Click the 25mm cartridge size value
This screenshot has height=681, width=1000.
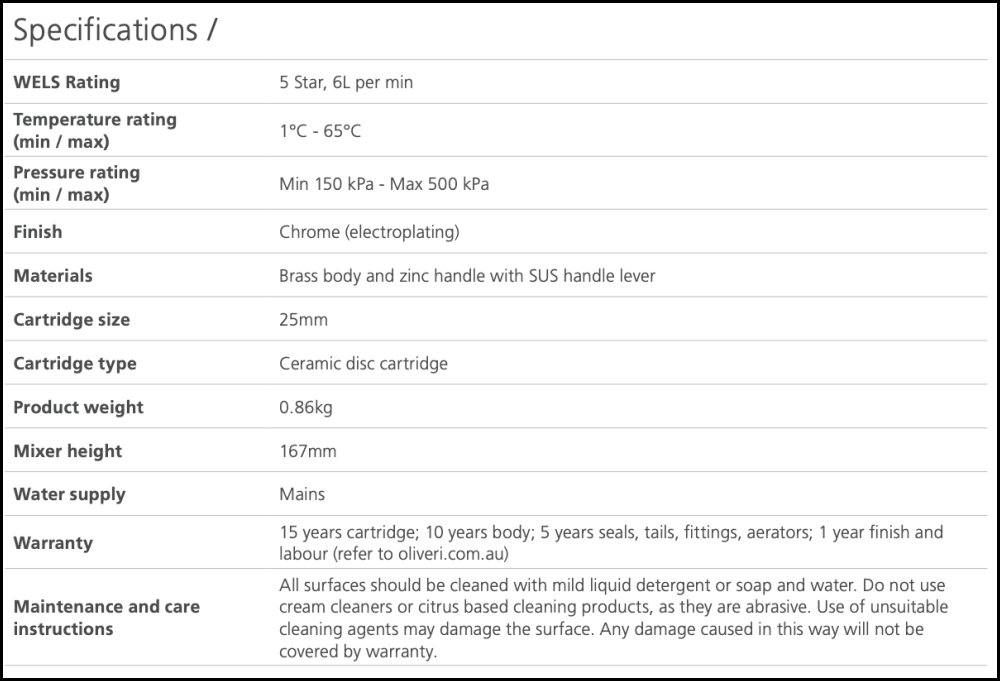click(303, 320)
